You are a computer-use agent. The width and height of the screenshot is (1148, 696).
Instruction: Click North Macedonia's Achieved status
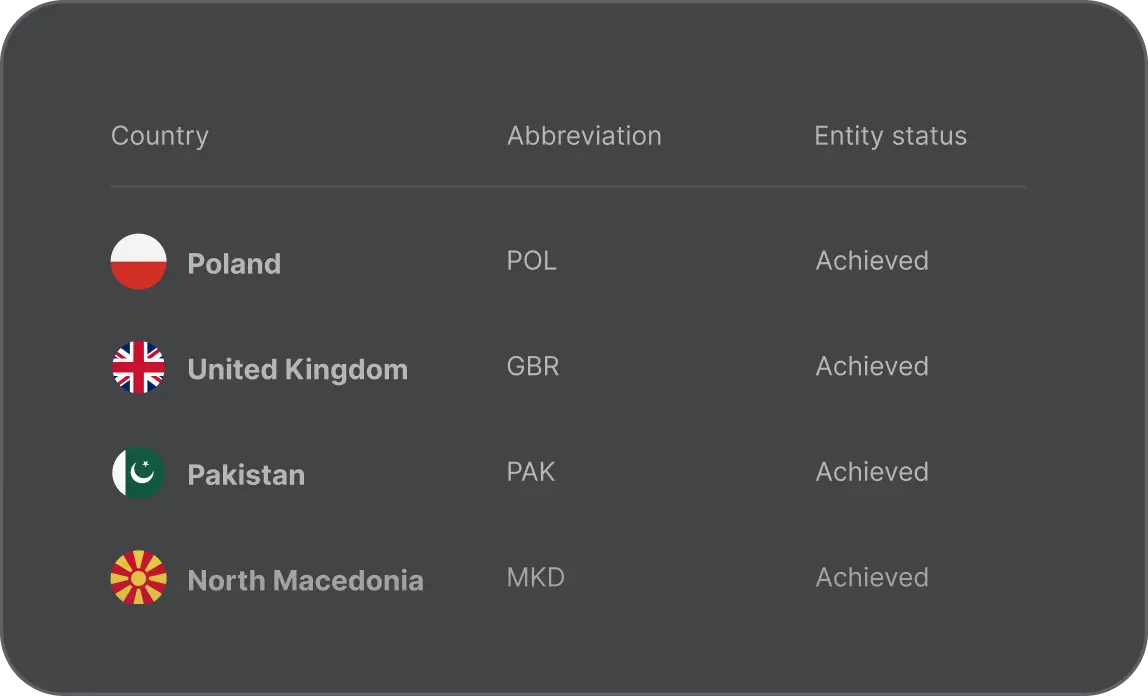coord(872,578)
